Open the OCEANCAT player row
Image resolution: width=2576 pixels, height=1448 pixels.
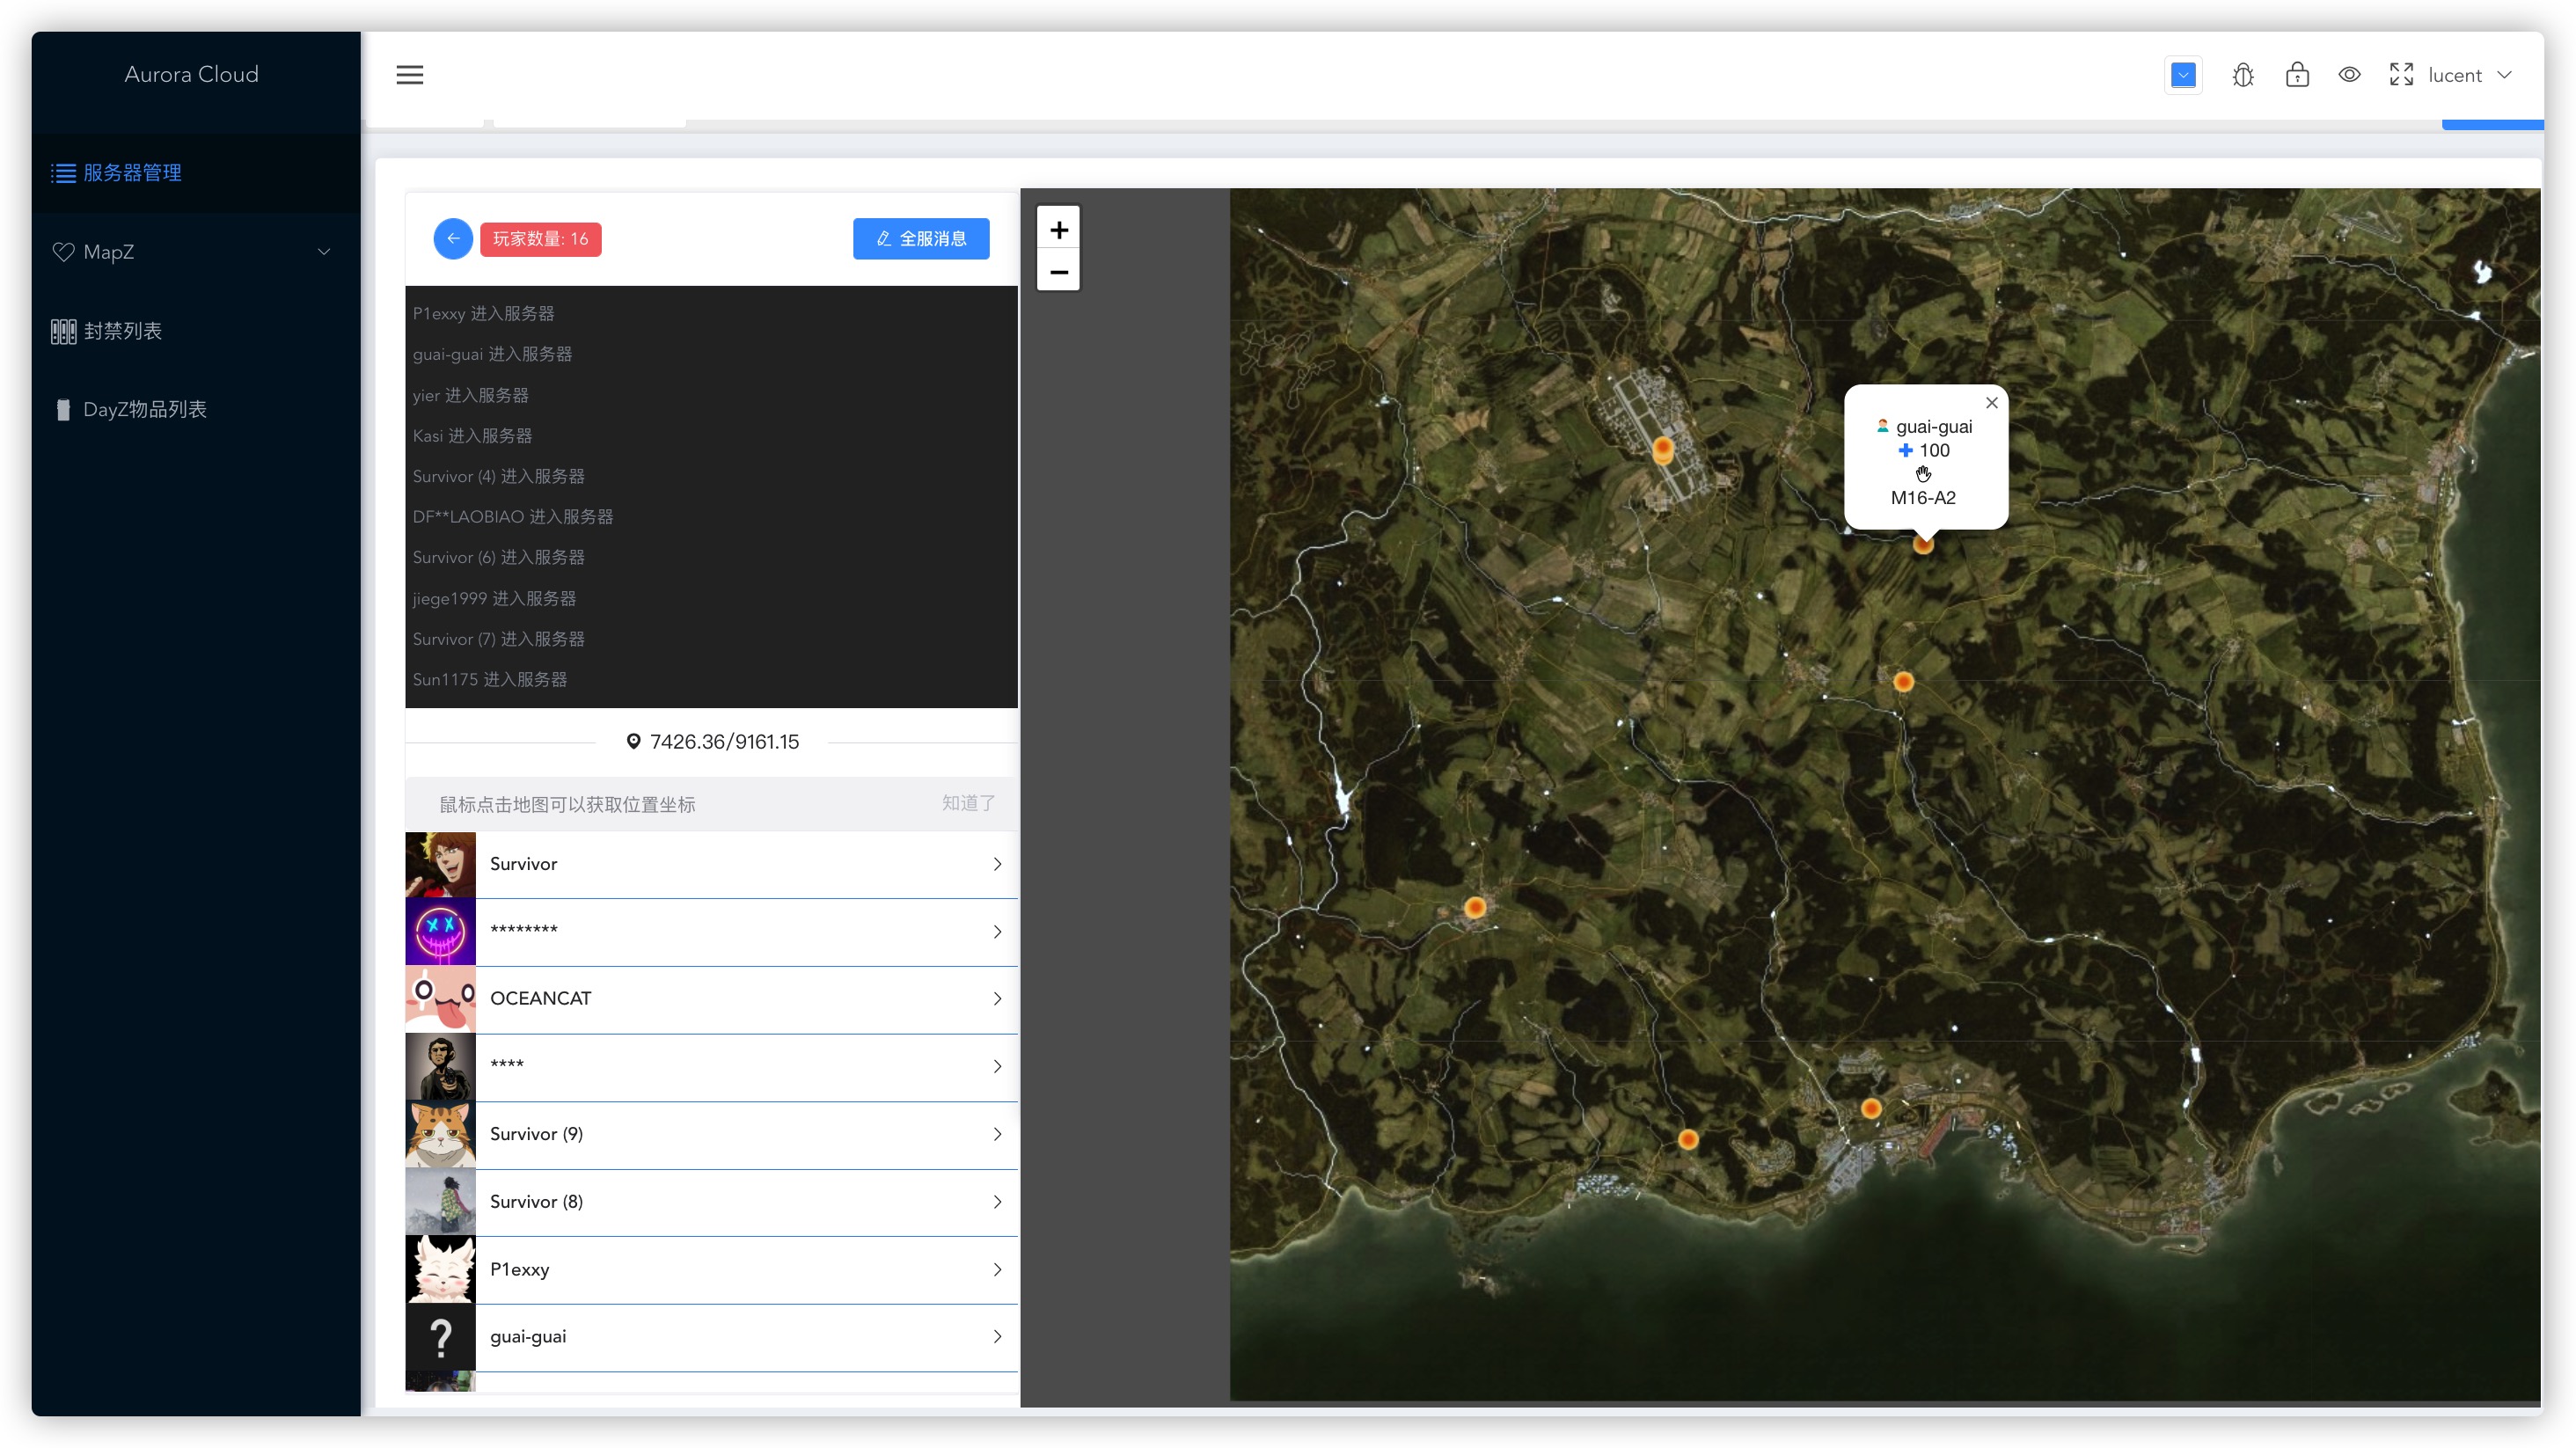point(711,999)
